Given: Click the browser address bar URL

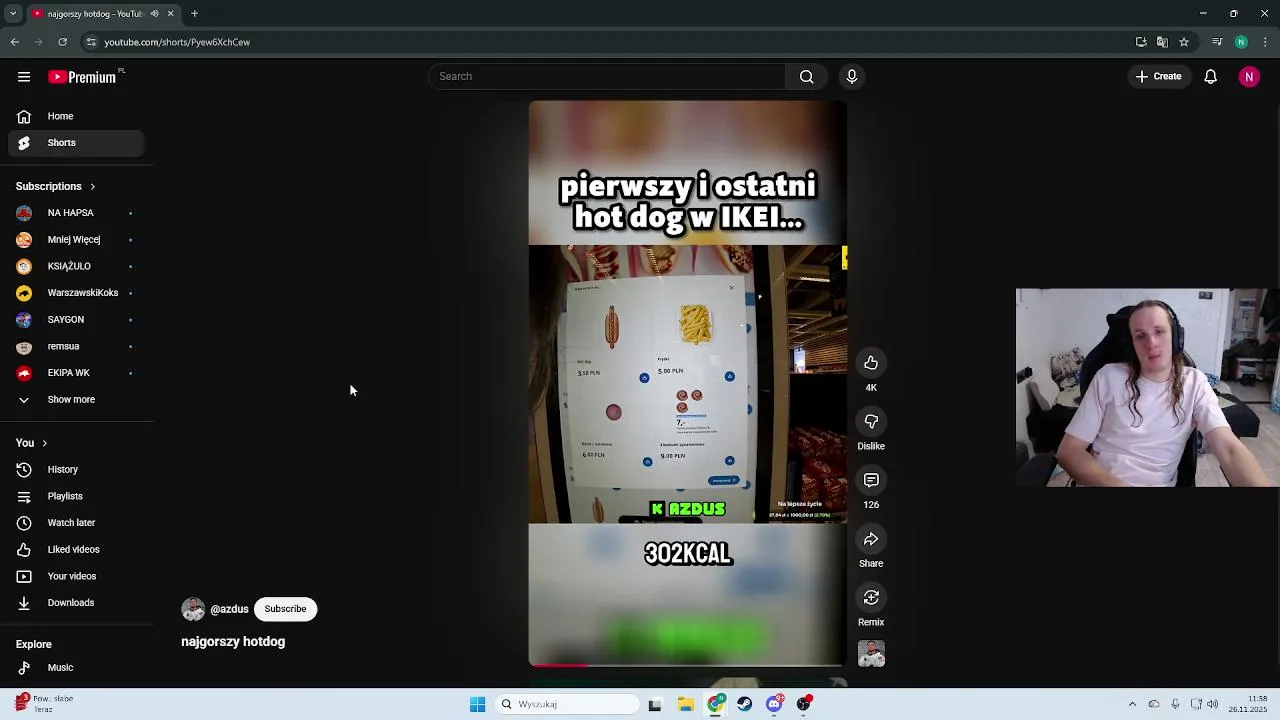Looking at the screenshot, I should 177,42.
